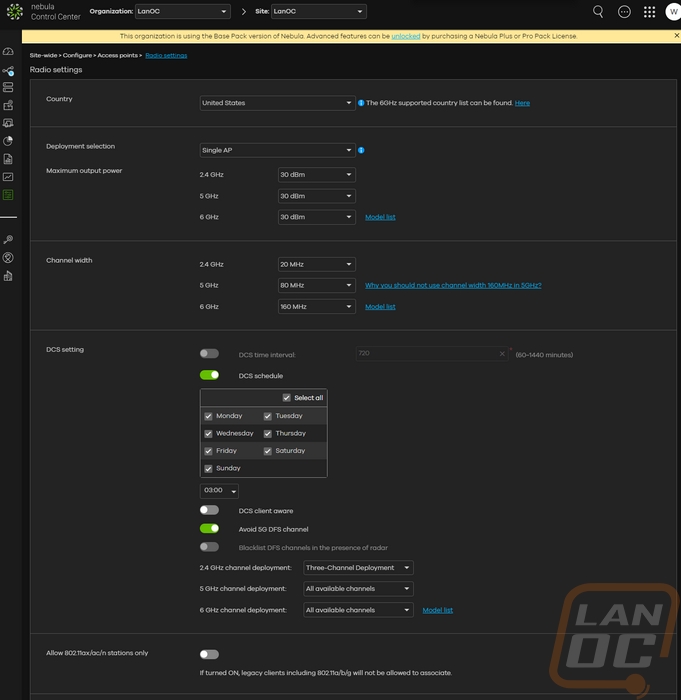
Task: Open the Organization LanOC dropdown
Action: tap(183, 12)
